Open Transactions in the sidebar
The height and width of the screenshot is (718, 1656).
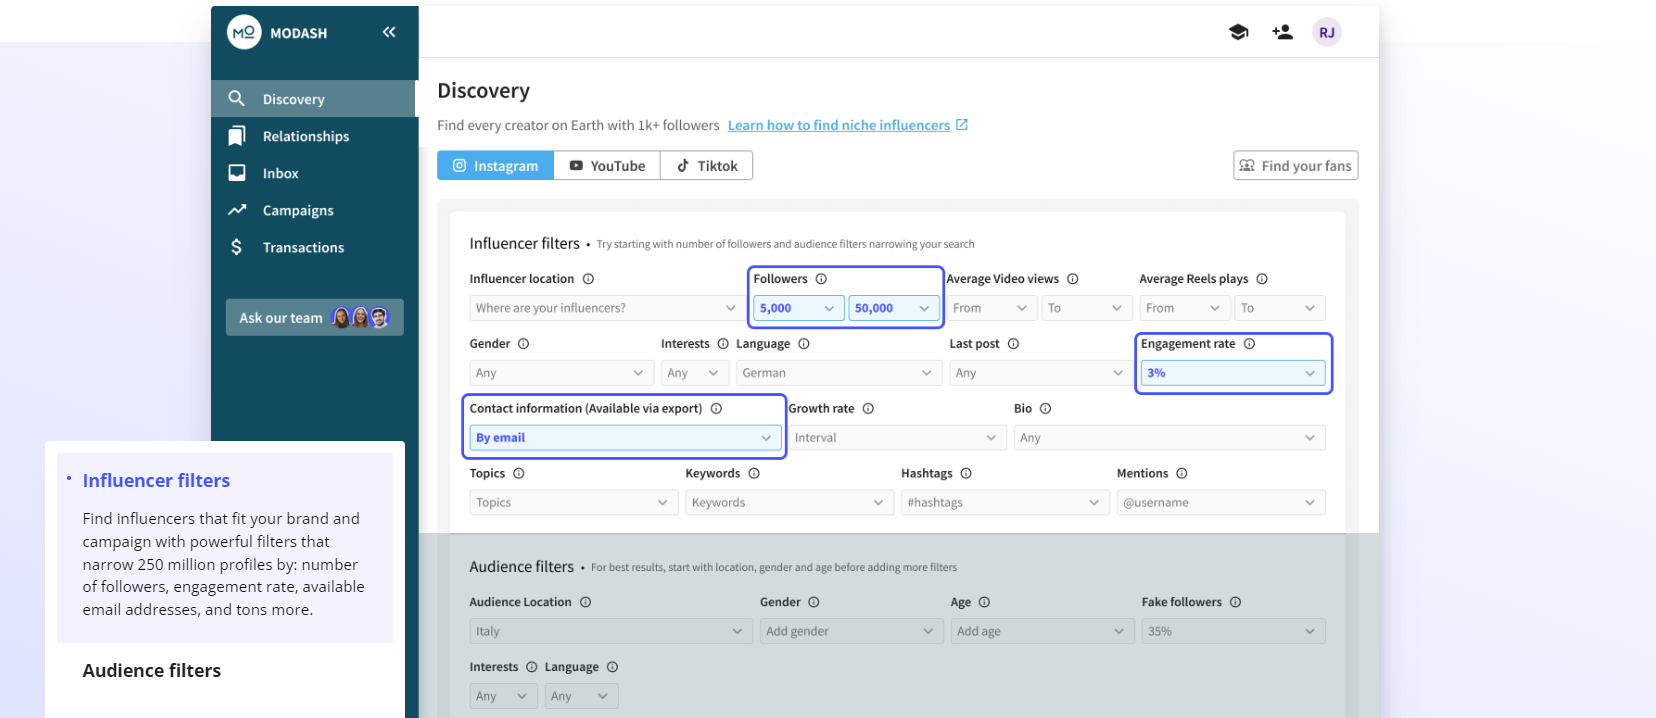click(314, 247)
